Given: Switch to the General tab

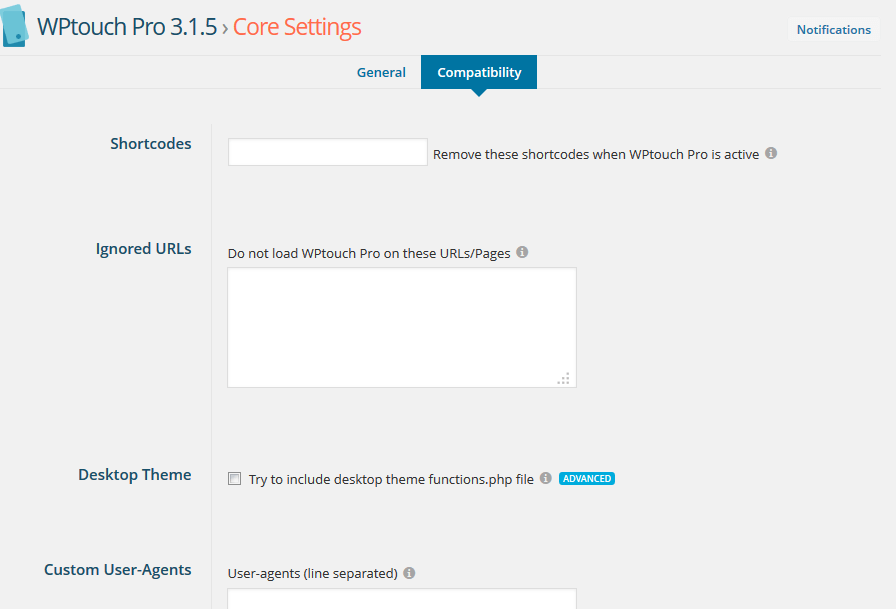Looking at the screenshot, I should 381,73.
